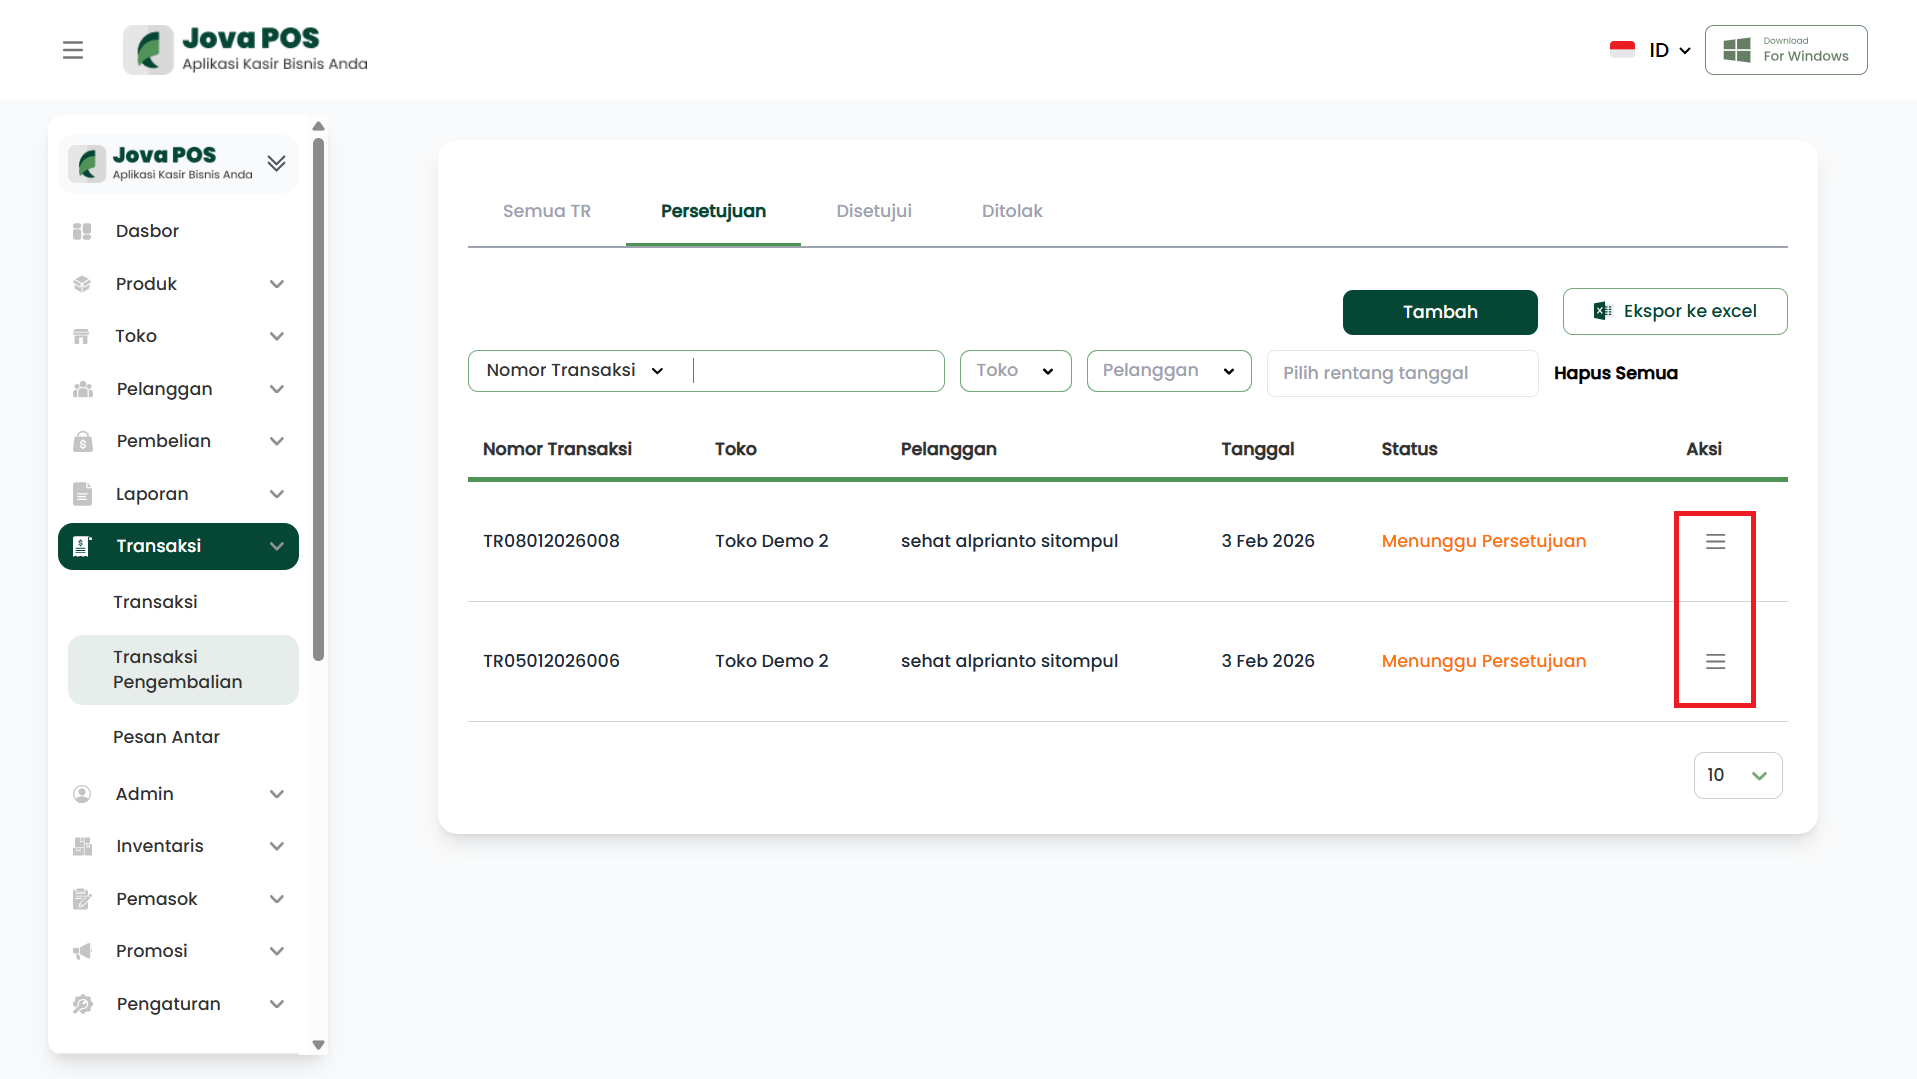This screenshot has height=1079, width=1917.
Task: Click Hapus Semua to clear filters
Action: pos(1615,373)
